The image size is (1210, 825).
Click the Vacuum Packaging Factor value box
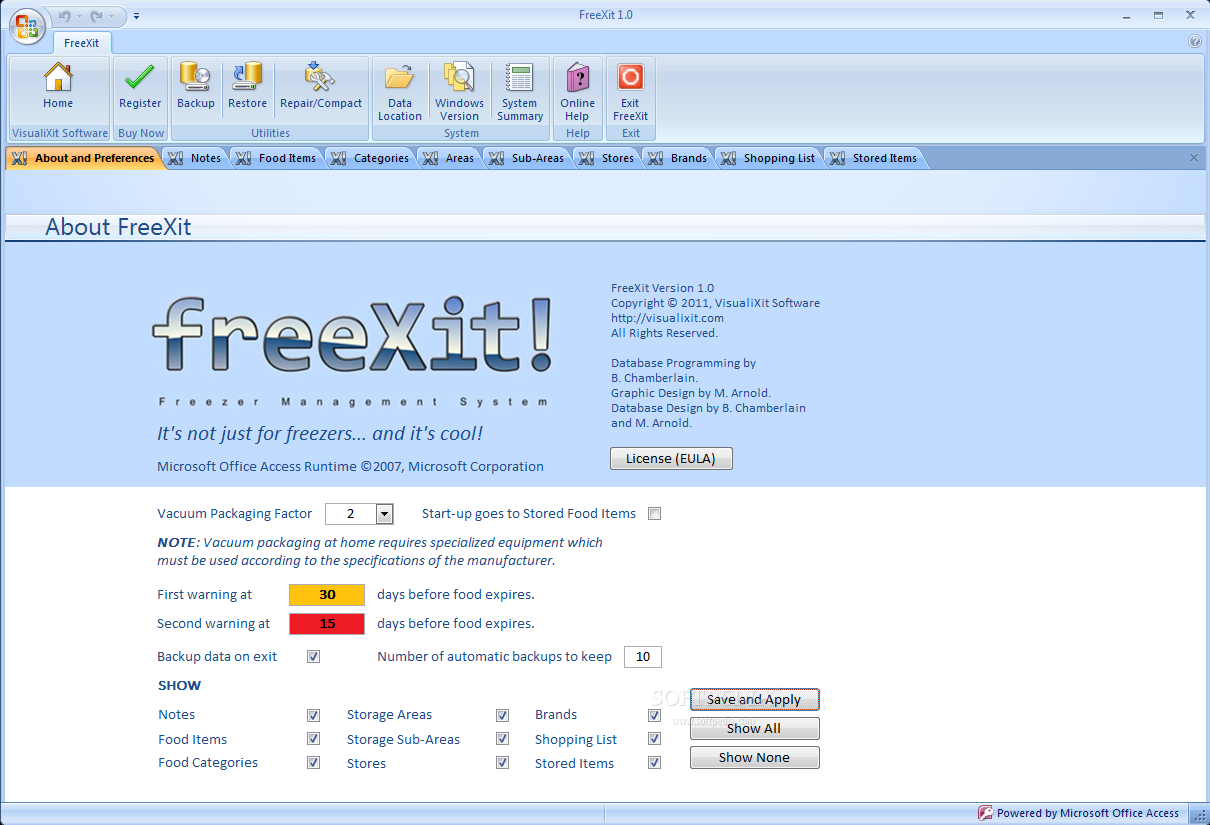click(351, 514)
